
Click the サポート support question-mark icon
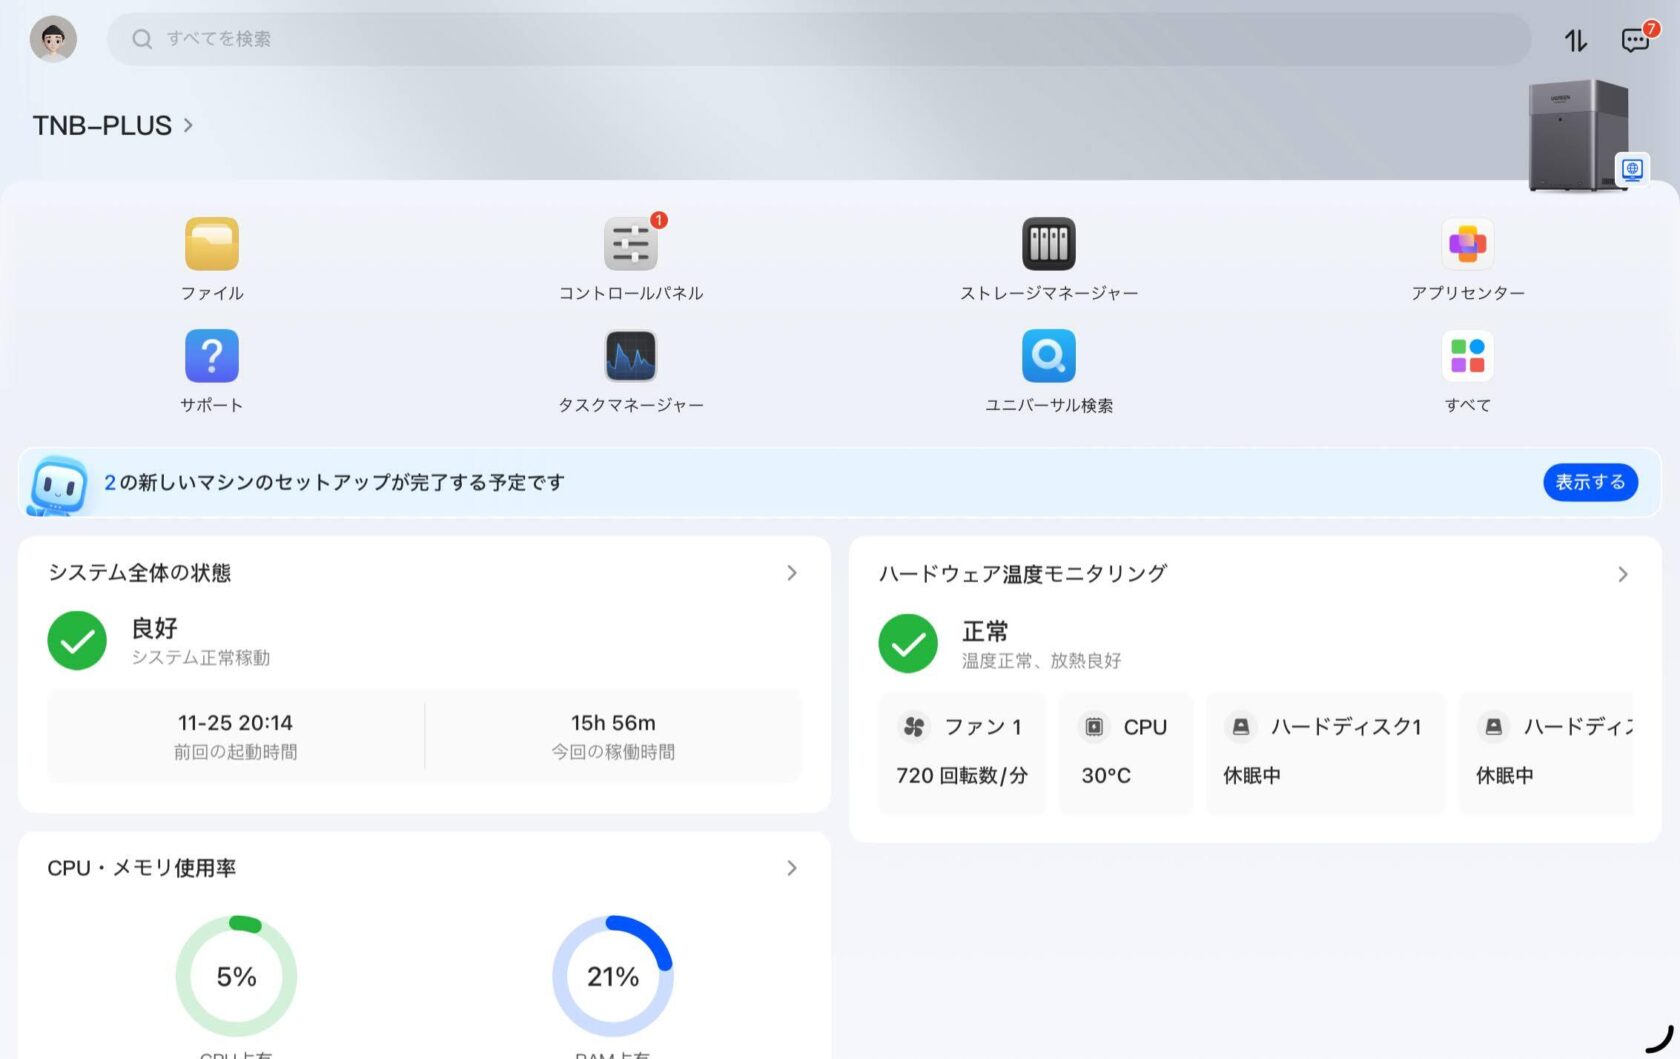(x=211, y=357)
